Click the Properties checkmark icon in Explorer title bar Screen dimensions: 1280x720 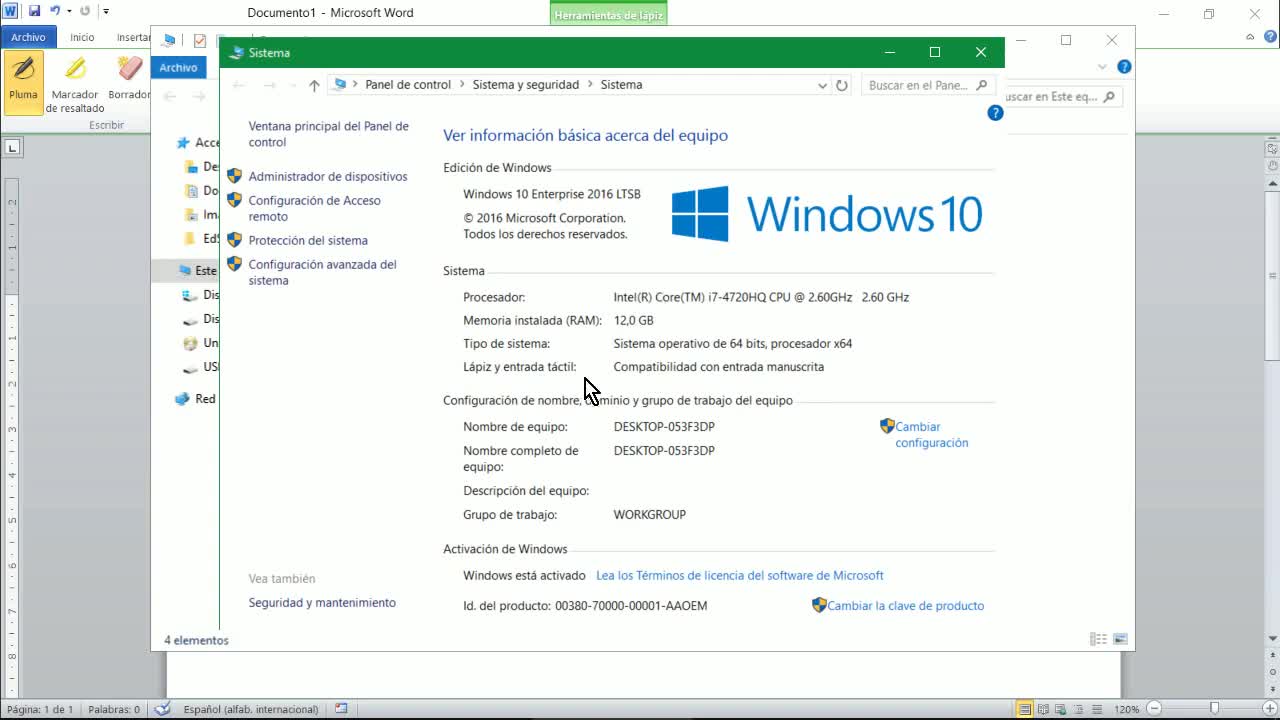click(199, 40)
